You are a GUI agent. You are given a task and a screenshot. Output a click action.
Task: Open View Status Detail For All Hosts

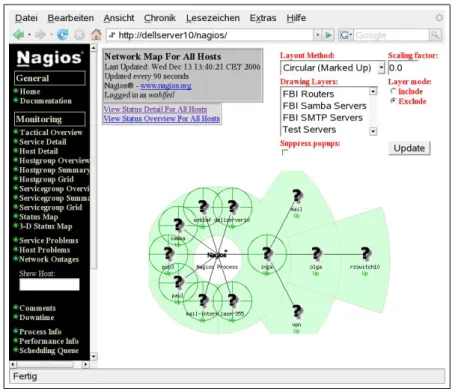pyautogui.click(x=155, y=109)
